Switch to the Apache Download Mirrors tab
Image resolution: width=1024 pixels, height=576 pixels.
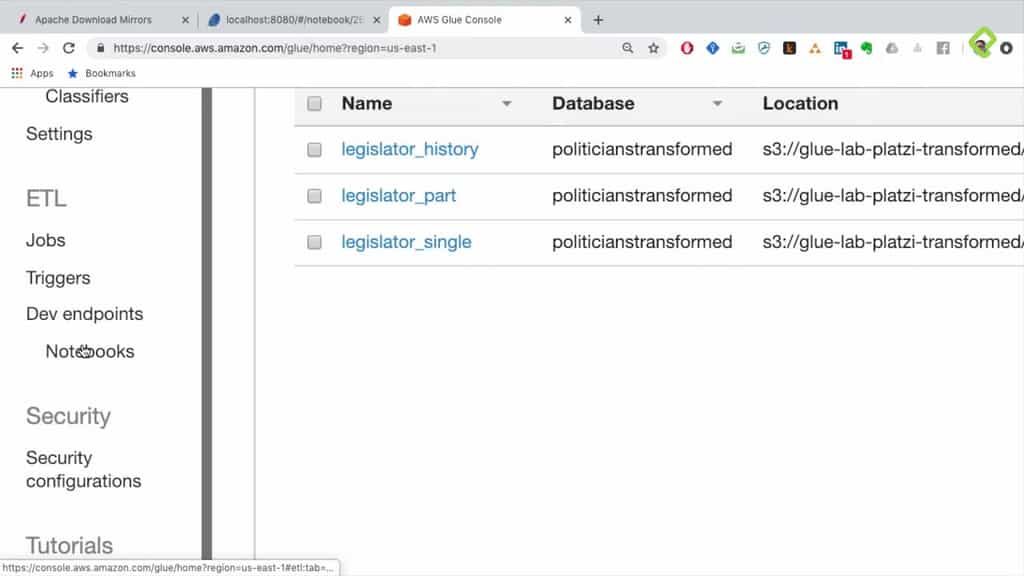pyautogui.click(x=95, y=18)
